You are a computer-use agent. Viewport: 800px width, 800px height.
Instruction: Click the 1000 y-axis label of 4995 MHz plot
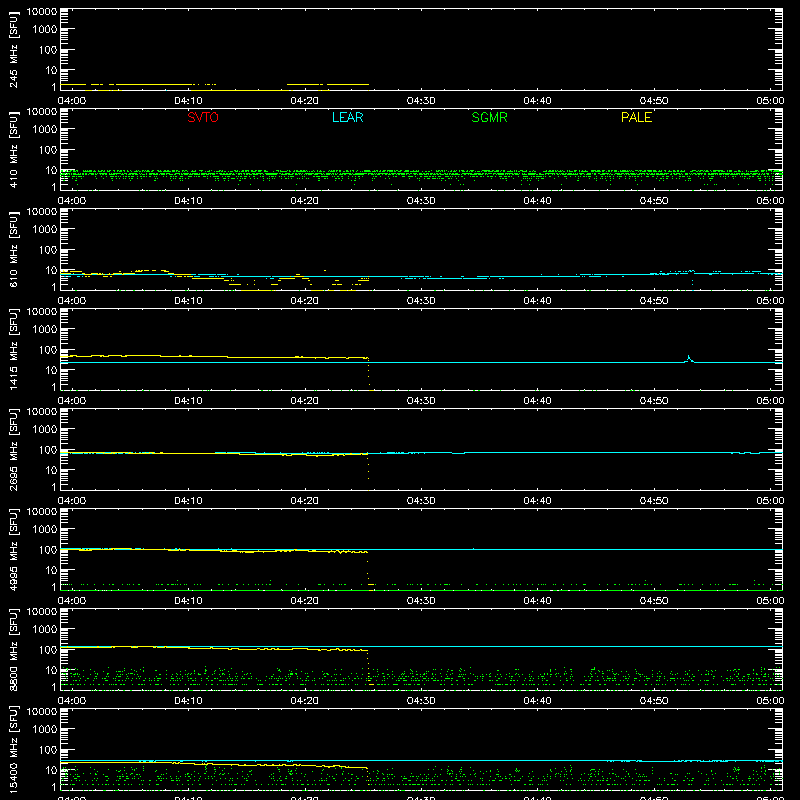pyautogui.click(x=45, y=530)
